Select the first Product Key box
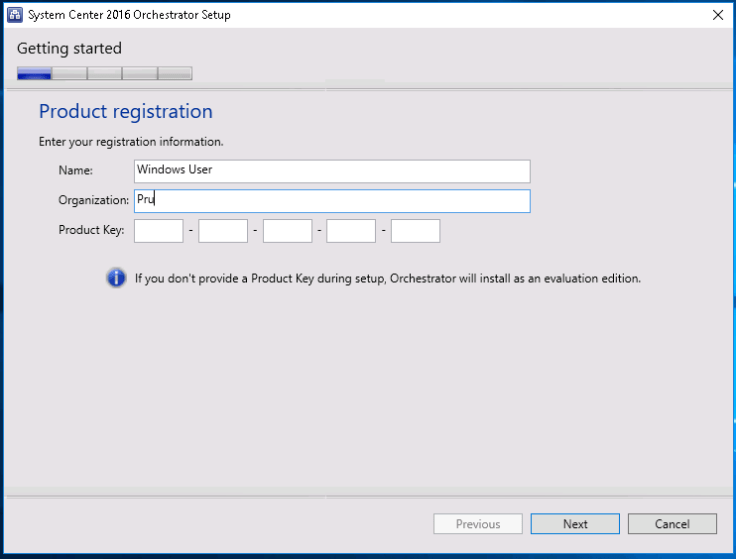Image resolution: width=736 pixels, height=559 pixels. pos(159,231)
